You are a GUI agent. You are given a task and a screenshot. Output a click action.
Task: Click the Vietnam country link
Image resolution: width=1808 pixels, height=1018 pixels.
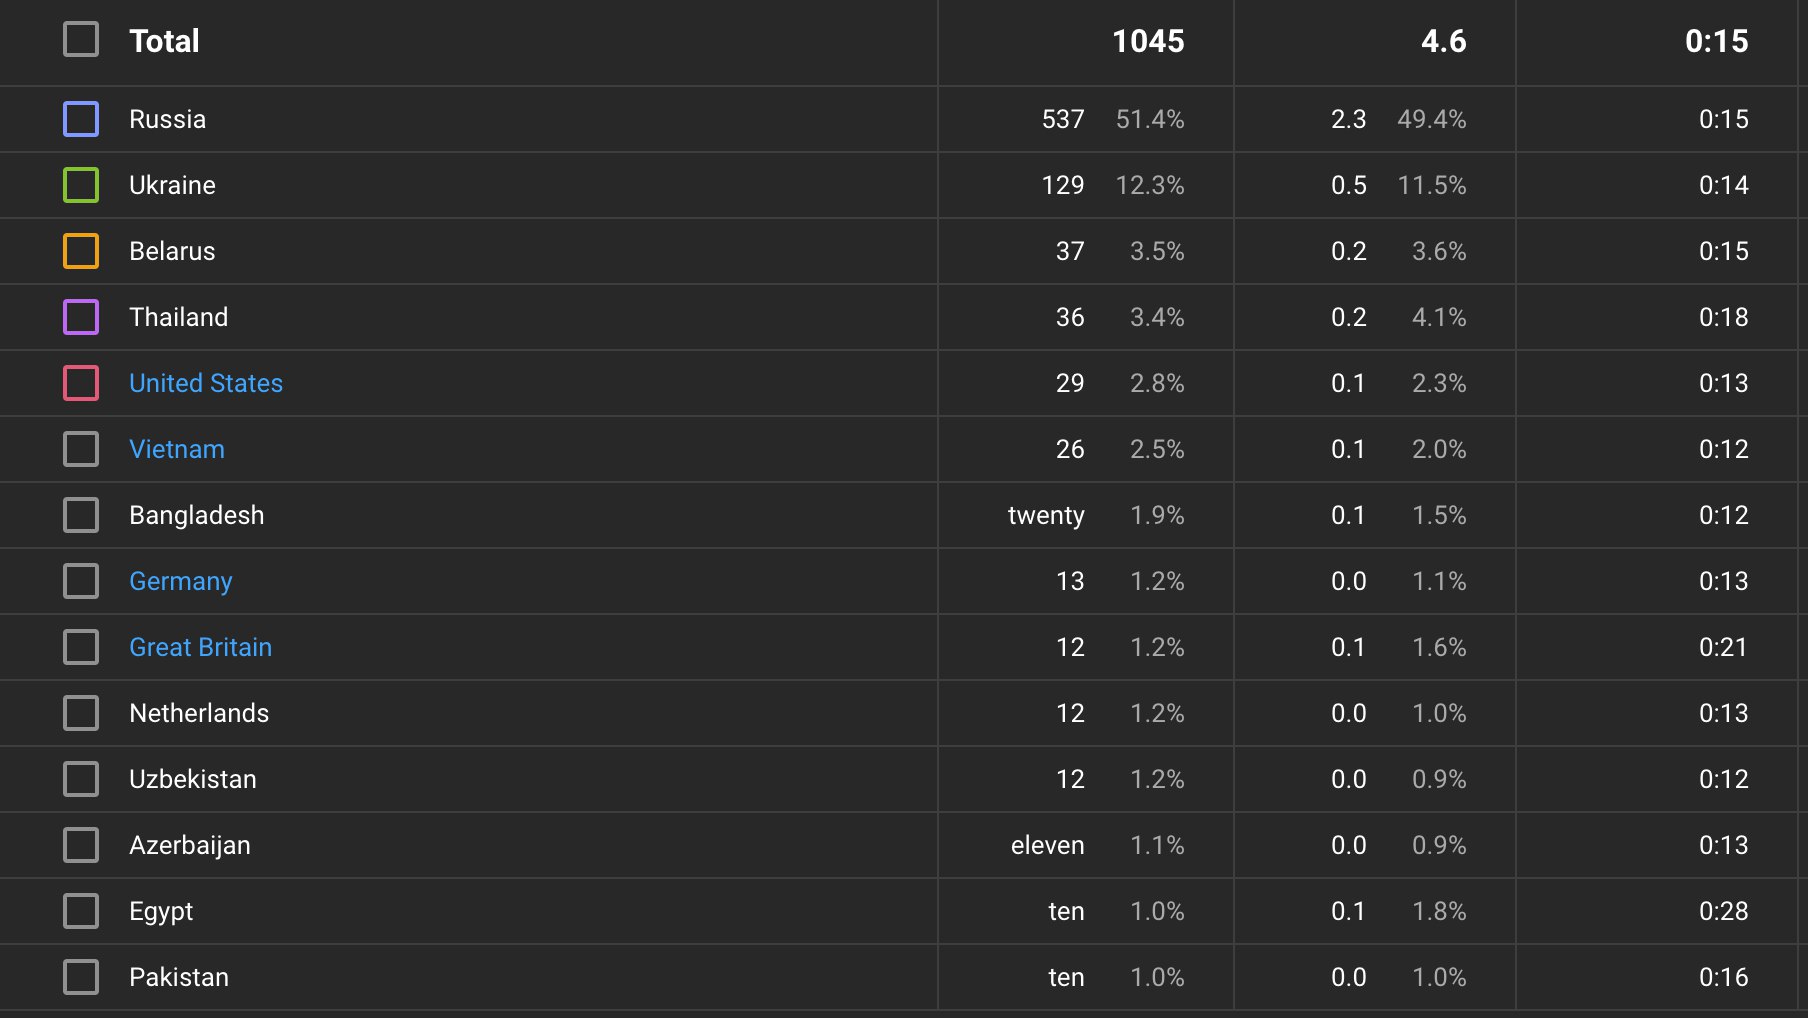point(177,449)
